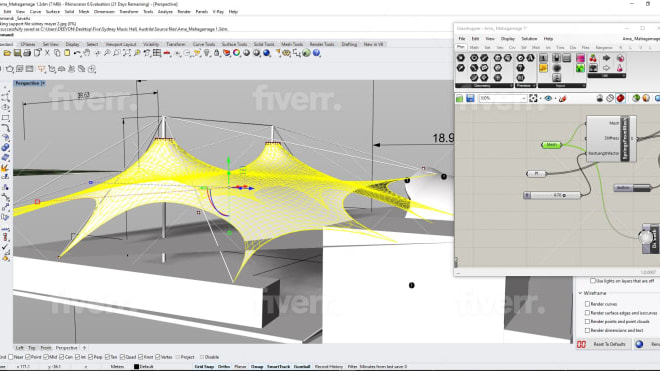Screen dimensions: 660x371
Task: Select the red shaded preview mode in Grasshopper
Action: pos(620,99)
